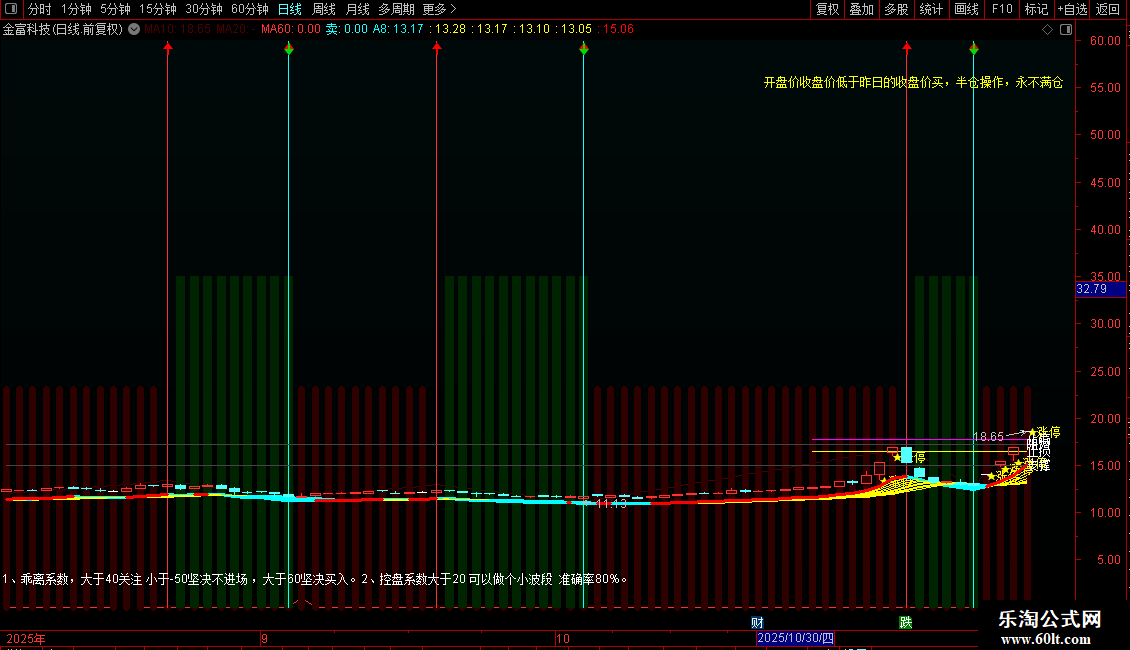
Task: Open the 更多 periods expander
Action: (439, 9)
